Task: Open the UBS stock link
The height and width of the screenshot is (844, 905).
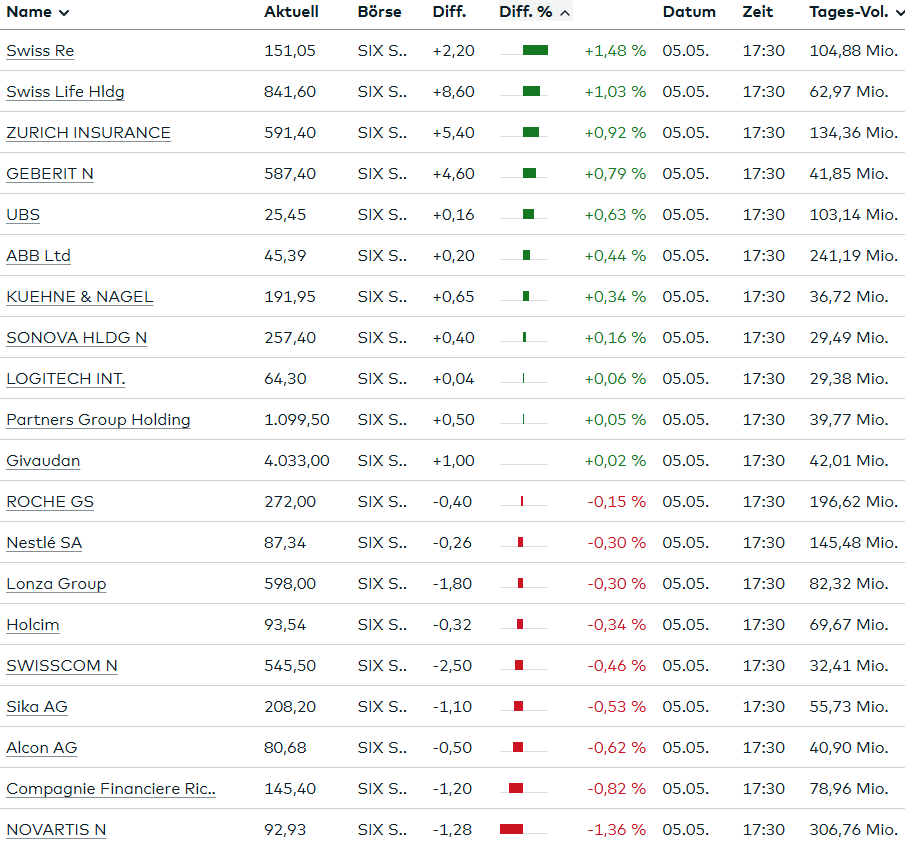Action: tap(23, 215)
